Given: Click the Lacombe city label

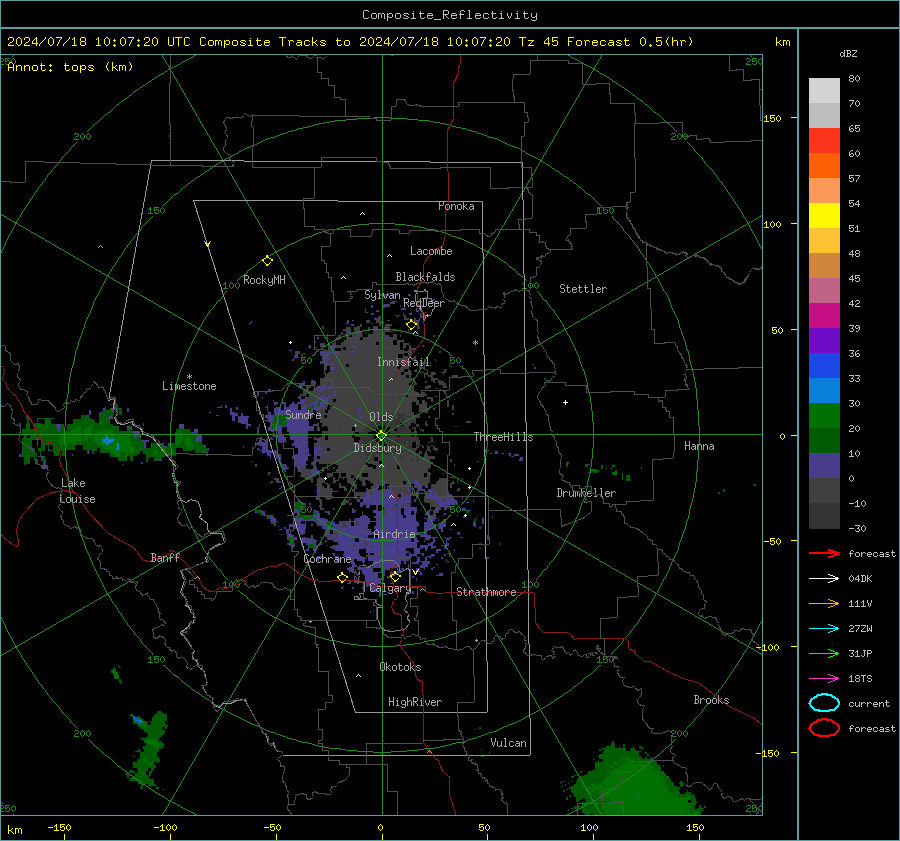Looking at the screenshot, I should pos(431,251).
